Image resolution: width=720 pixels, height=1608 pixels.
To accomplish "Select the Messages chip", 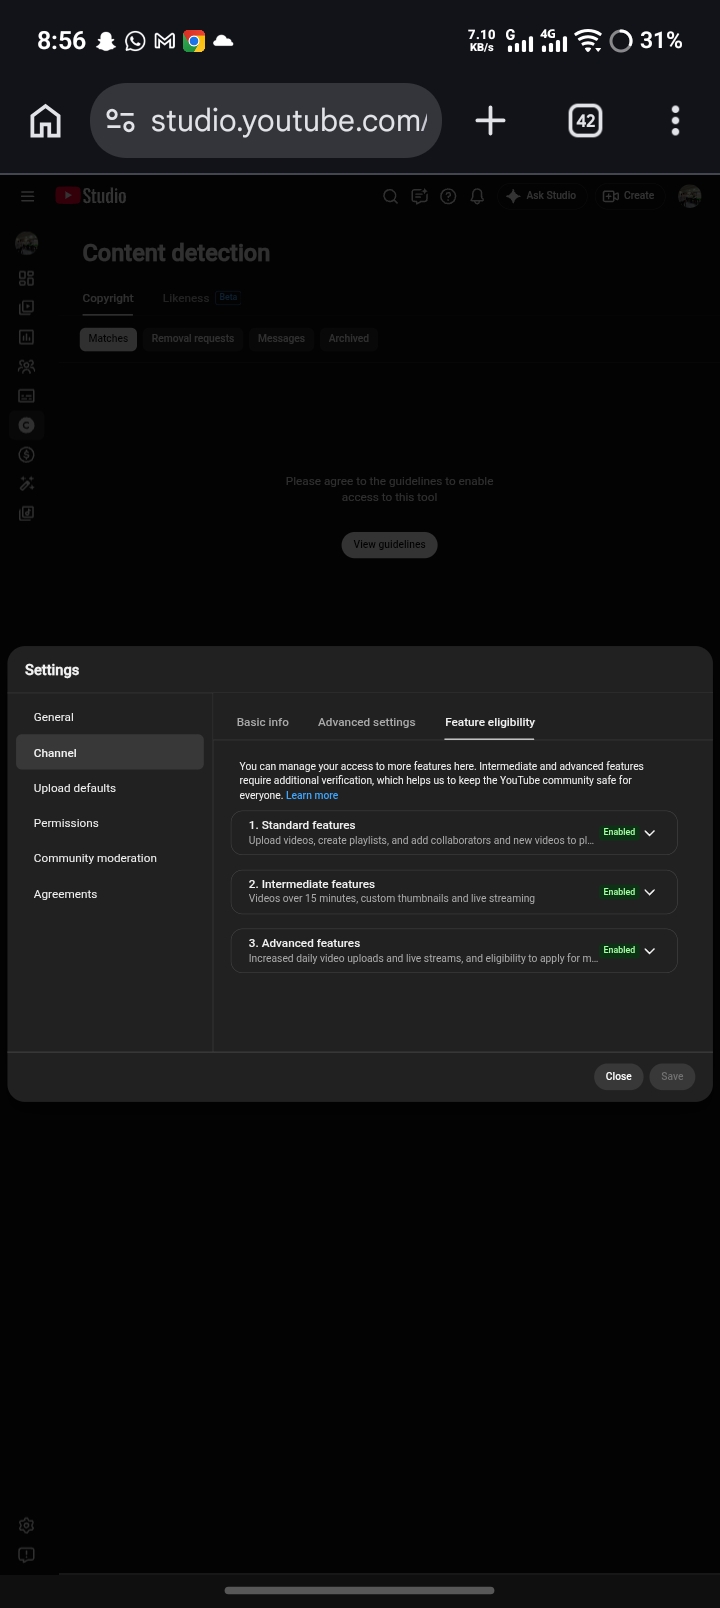I will point(281,339).
